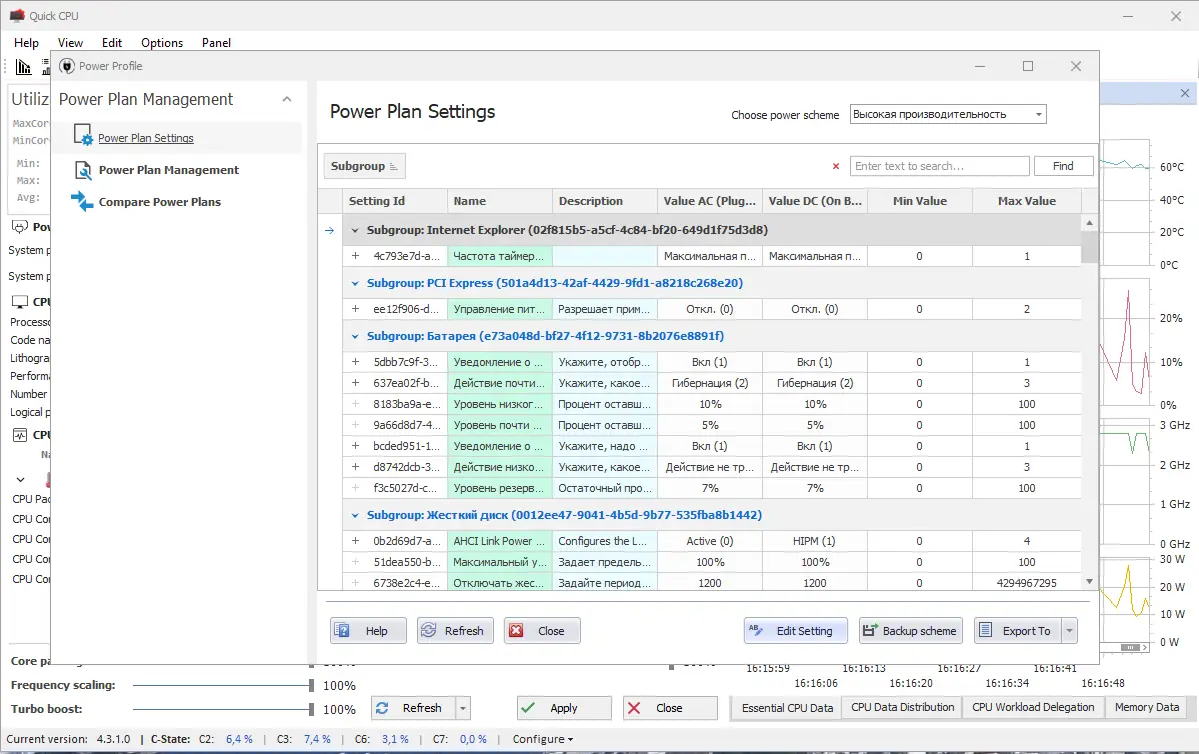Open the View menu

pos(70,43)
